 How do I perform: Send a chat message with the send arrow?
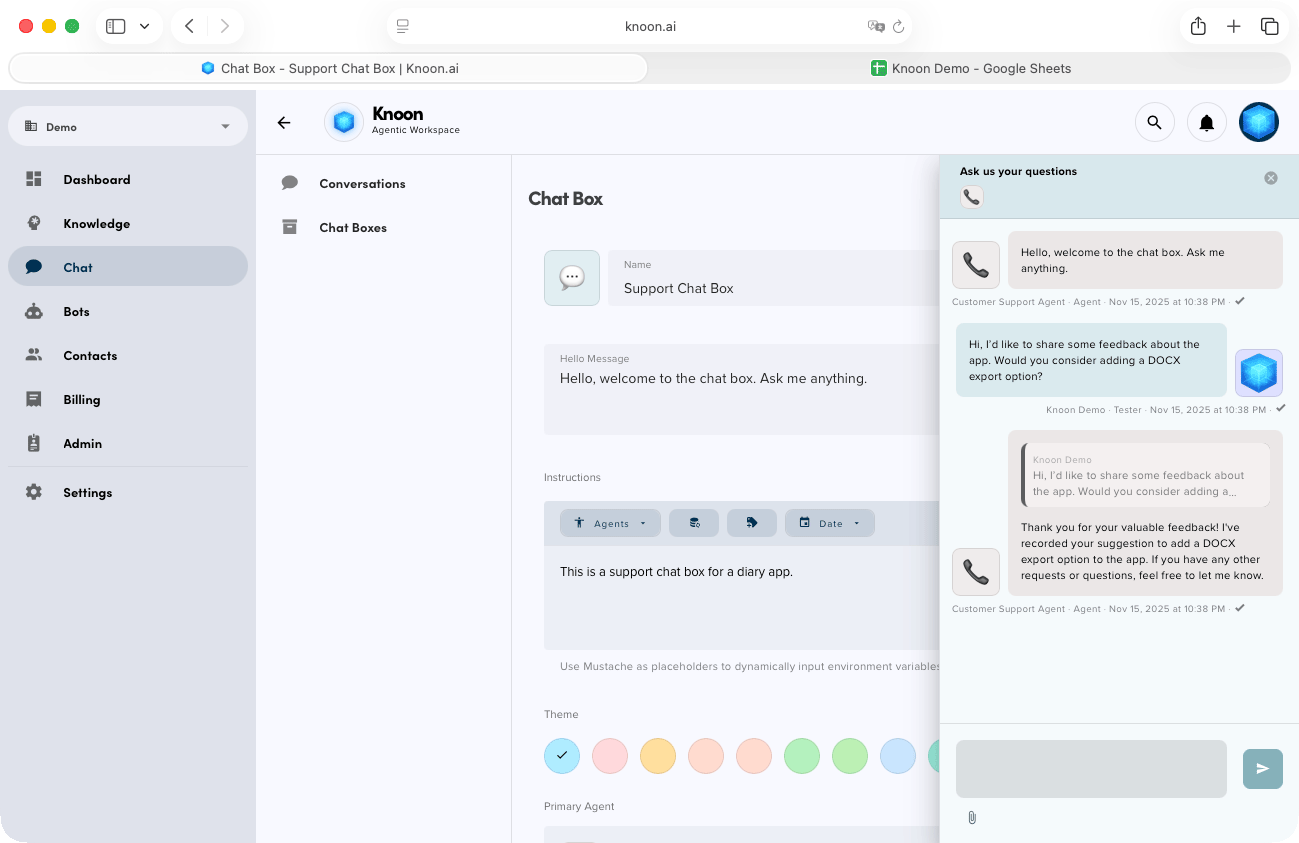[x=1262, y=768]
